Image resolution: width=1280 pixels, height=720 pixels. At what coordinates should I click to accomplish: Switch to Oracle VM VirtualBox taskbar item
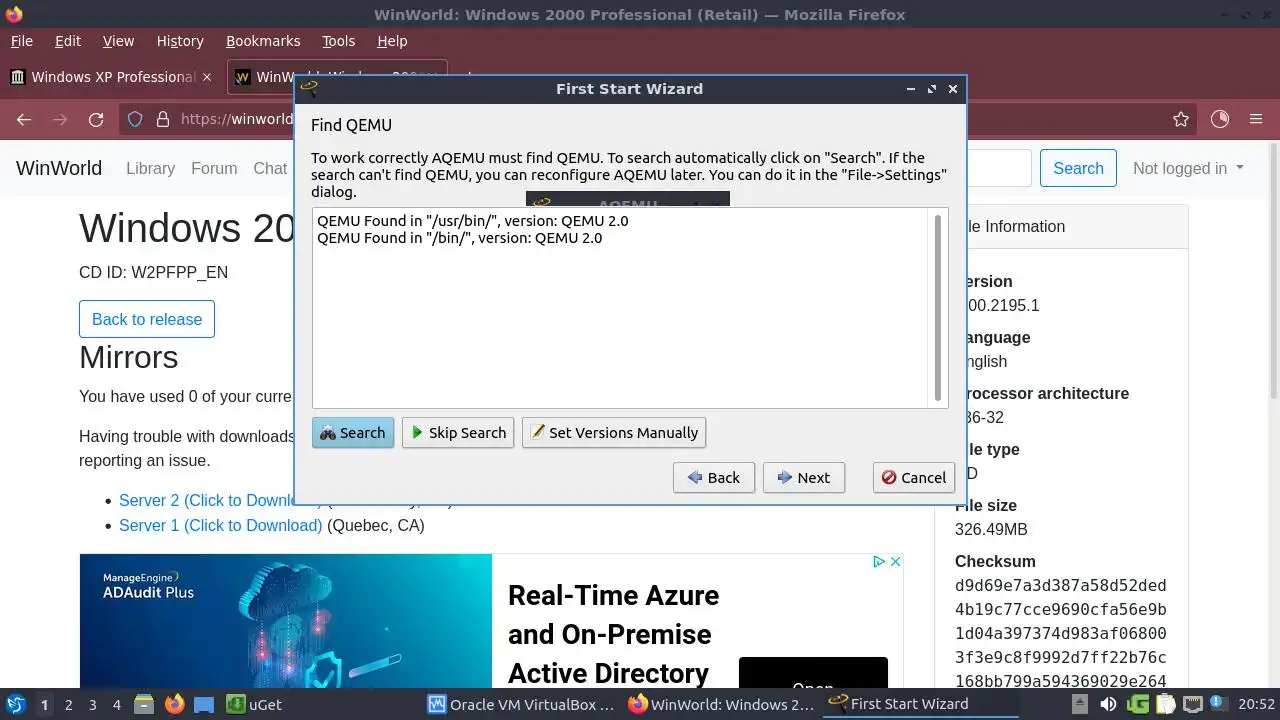pyautogui.click(x=522, y=704)
